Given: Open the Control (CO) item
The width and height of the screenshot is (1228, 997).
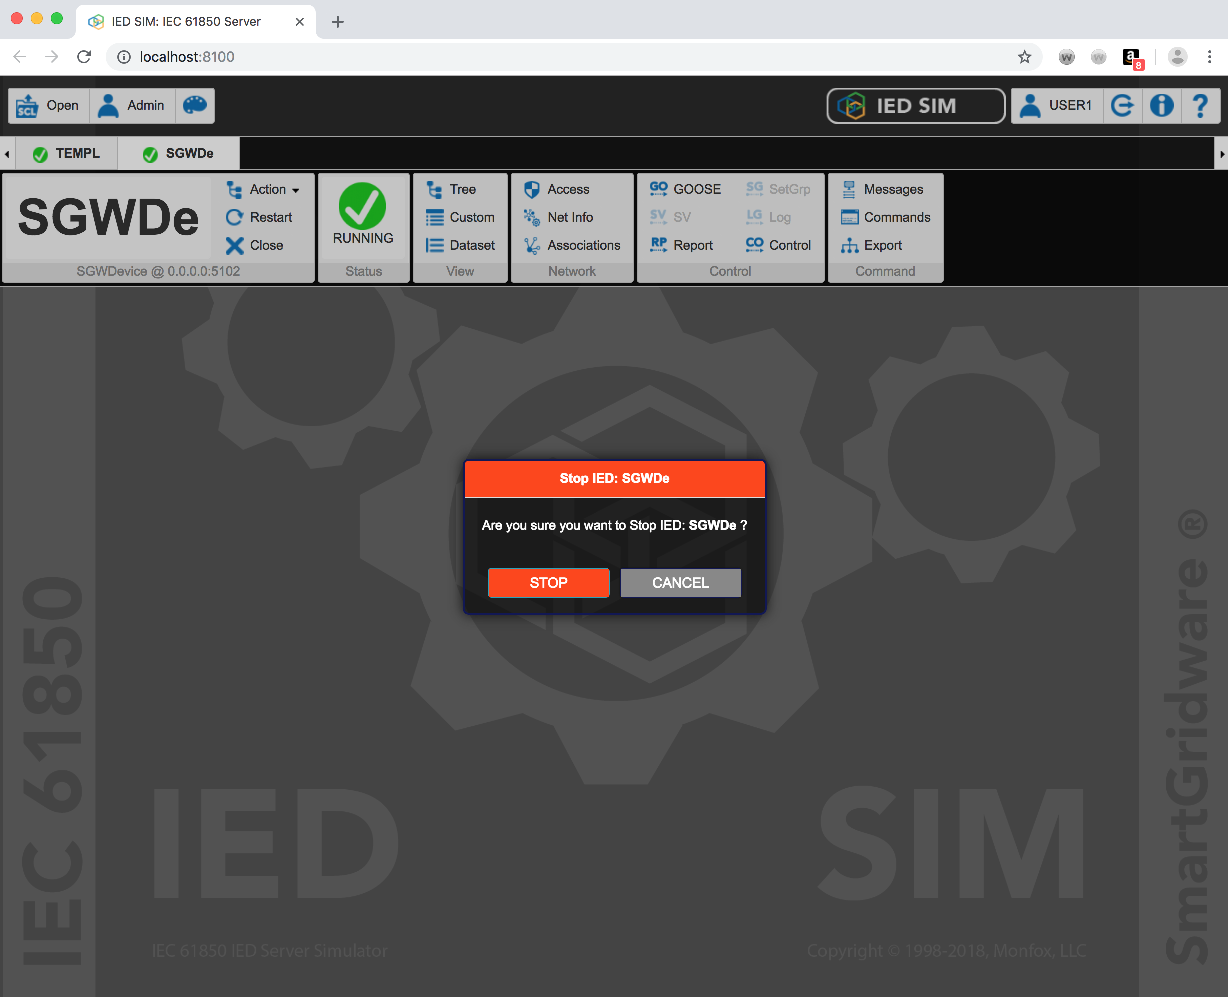Looking at the screenshot, I should coord(778,245).
